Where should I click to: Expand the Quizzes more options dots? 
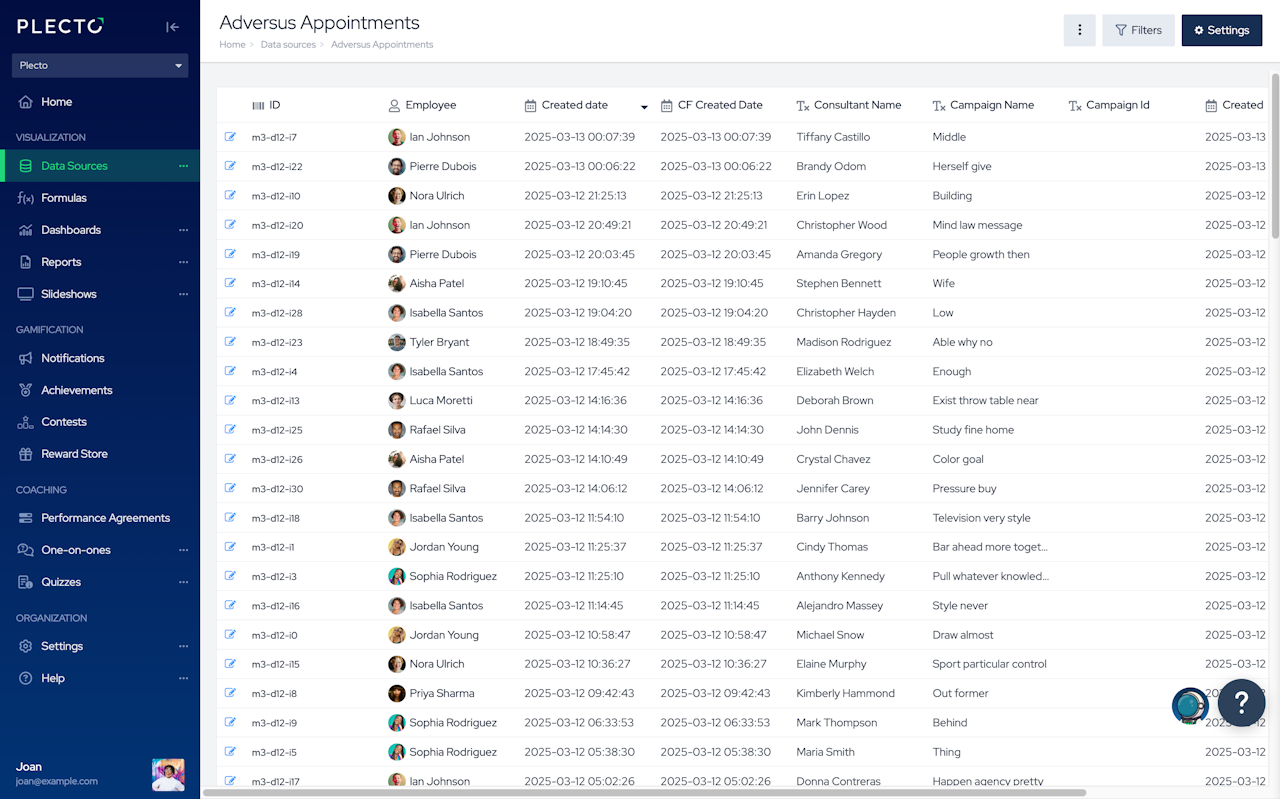(183, 582)
